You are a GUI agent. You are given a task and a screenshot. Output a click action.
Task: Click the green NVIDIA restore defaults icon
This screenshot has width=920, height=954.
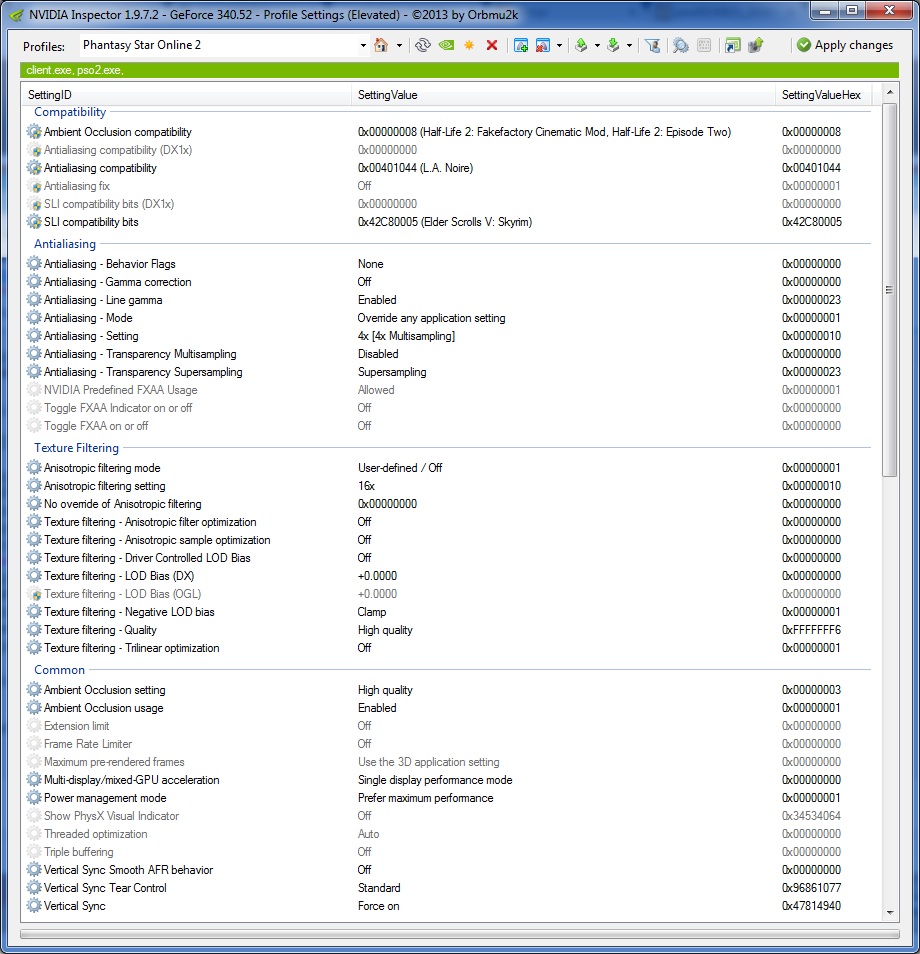446,45
